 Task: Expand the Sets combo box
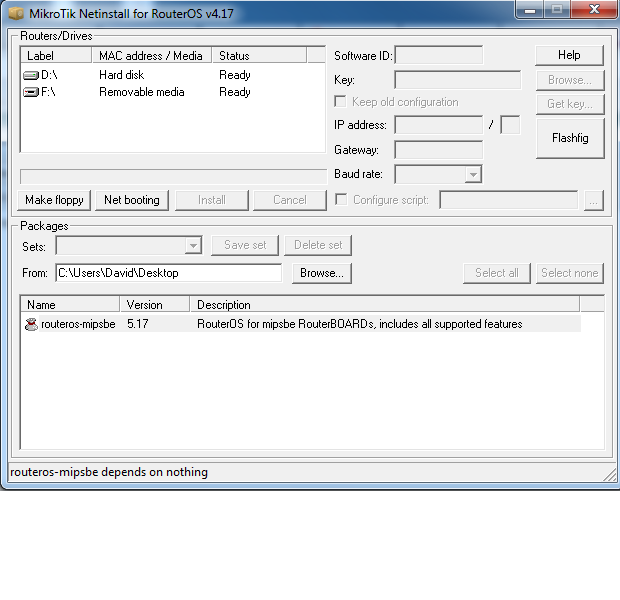pyautogui.click(x=193, y=246)
